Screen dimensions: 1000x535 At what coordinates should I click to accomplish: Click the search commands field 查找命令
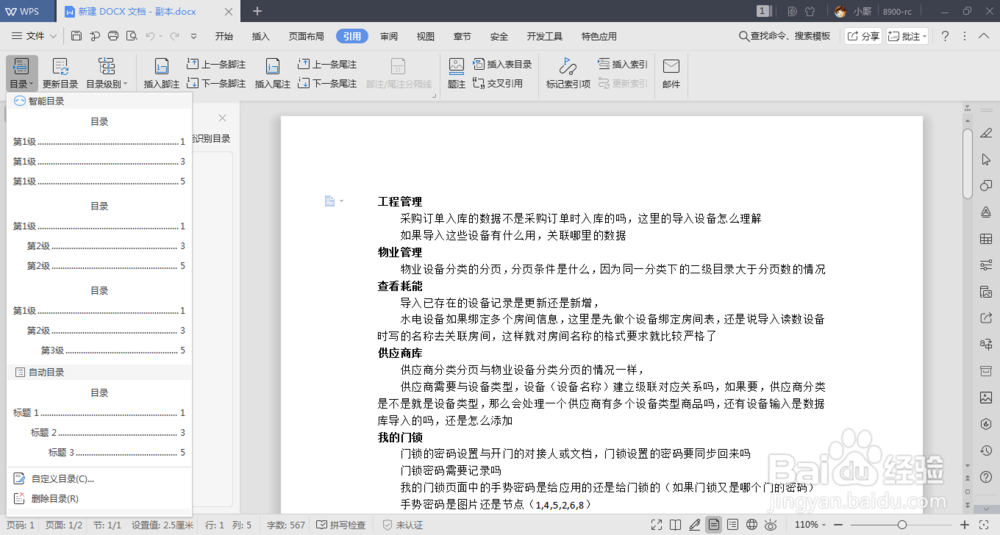pyautogui.click(x=784, y=36)
